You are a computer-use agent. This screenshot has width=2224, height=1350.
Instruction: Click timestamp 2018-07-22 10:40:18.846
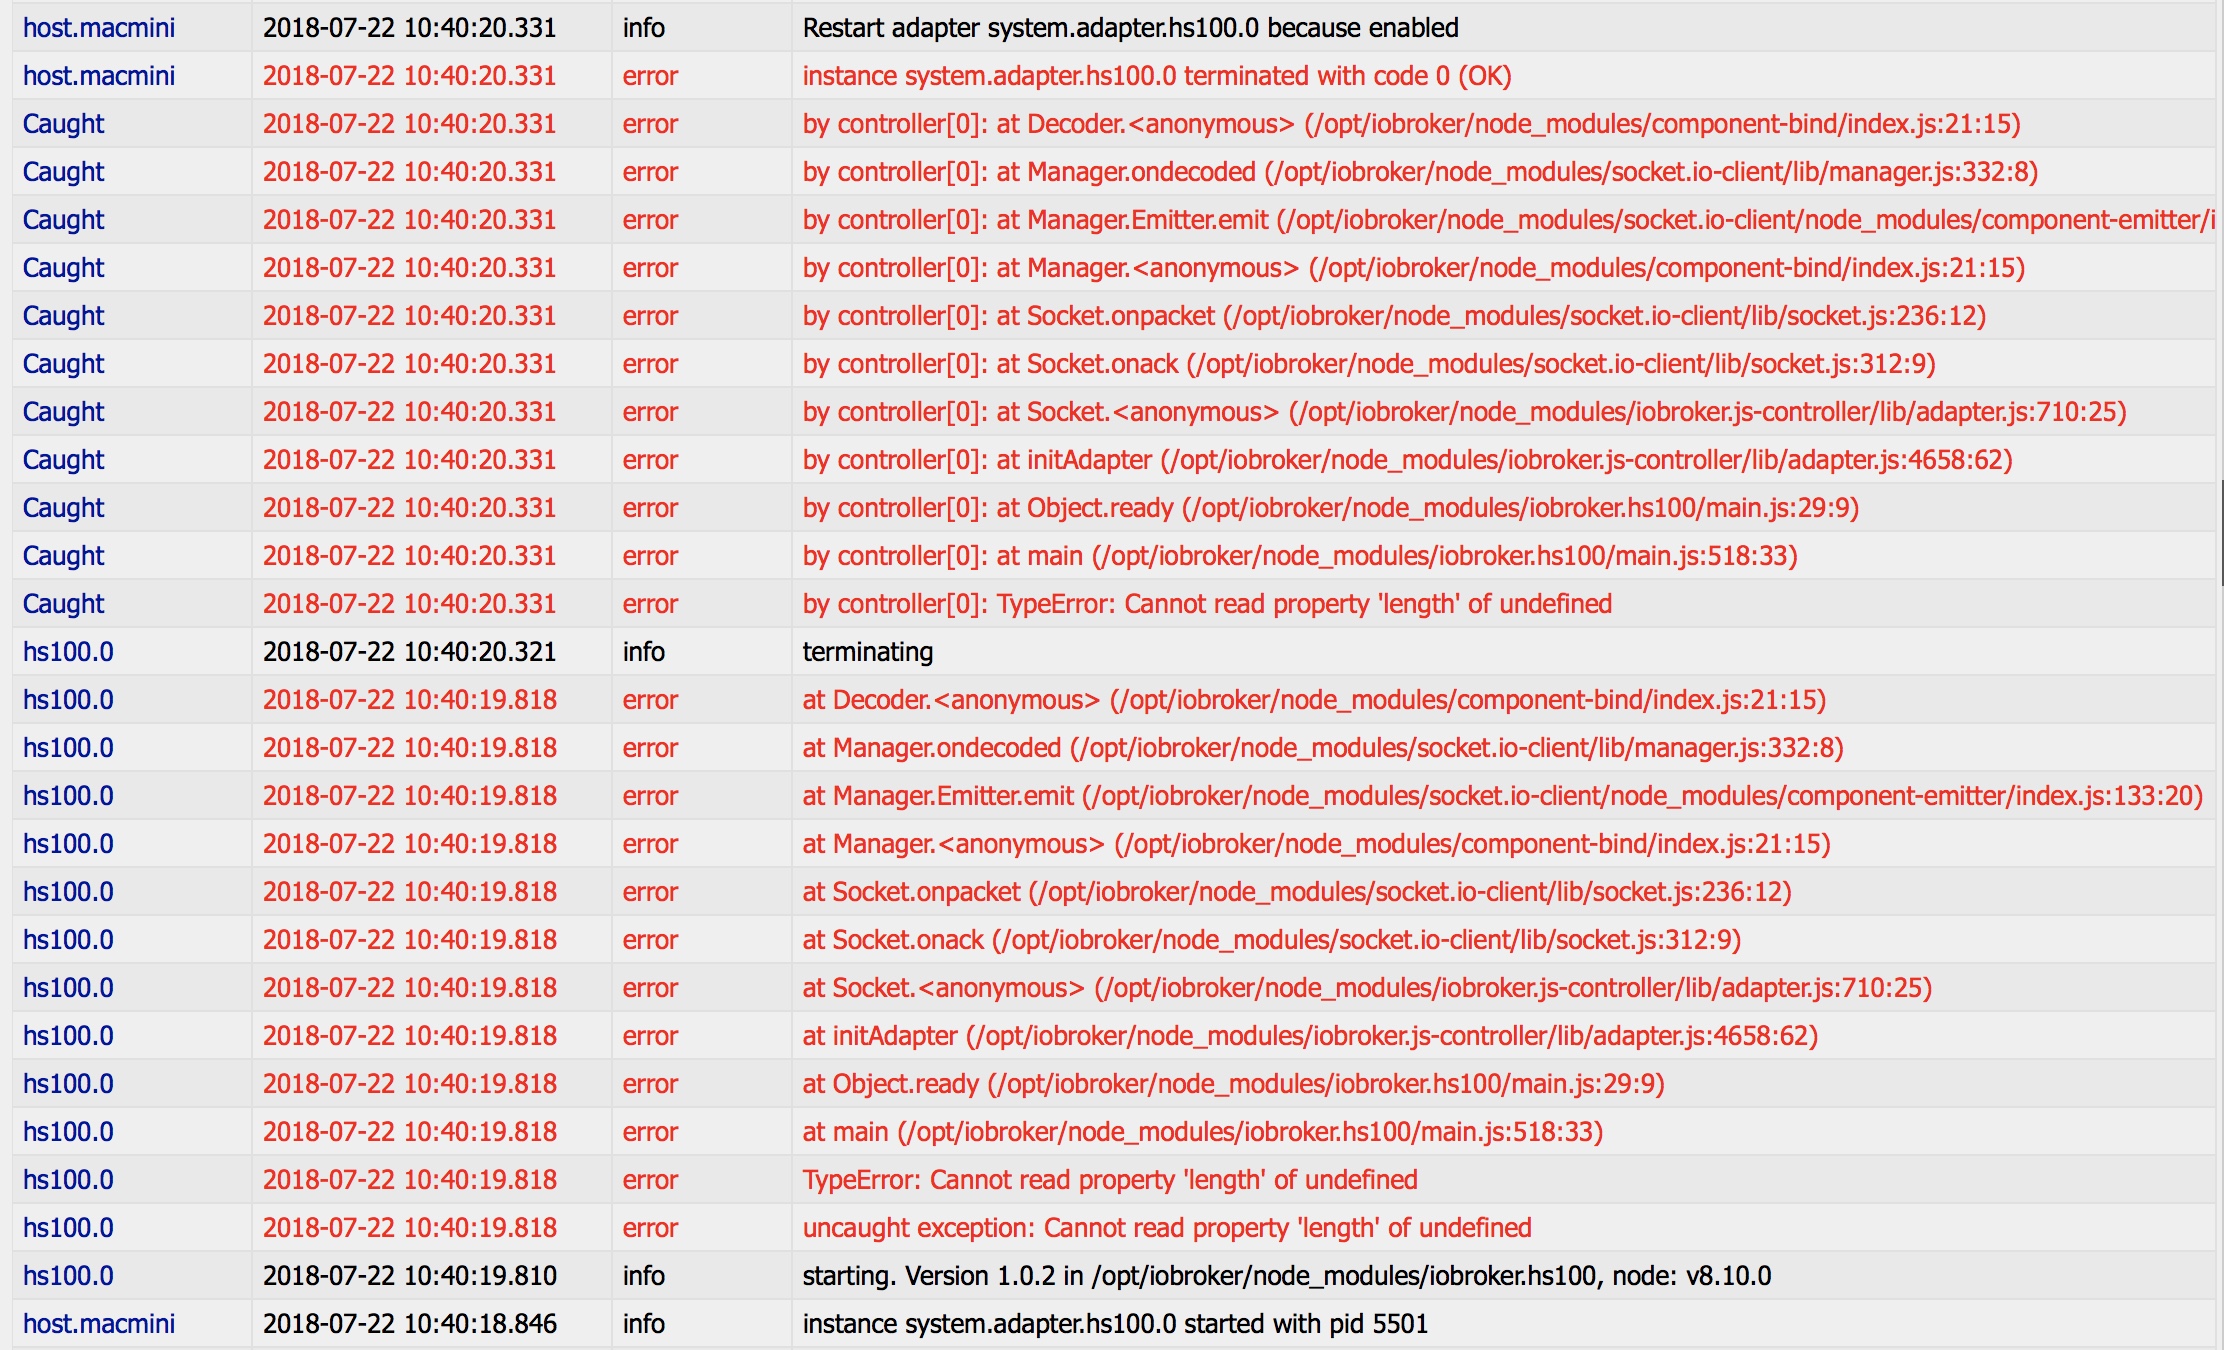409,1324
